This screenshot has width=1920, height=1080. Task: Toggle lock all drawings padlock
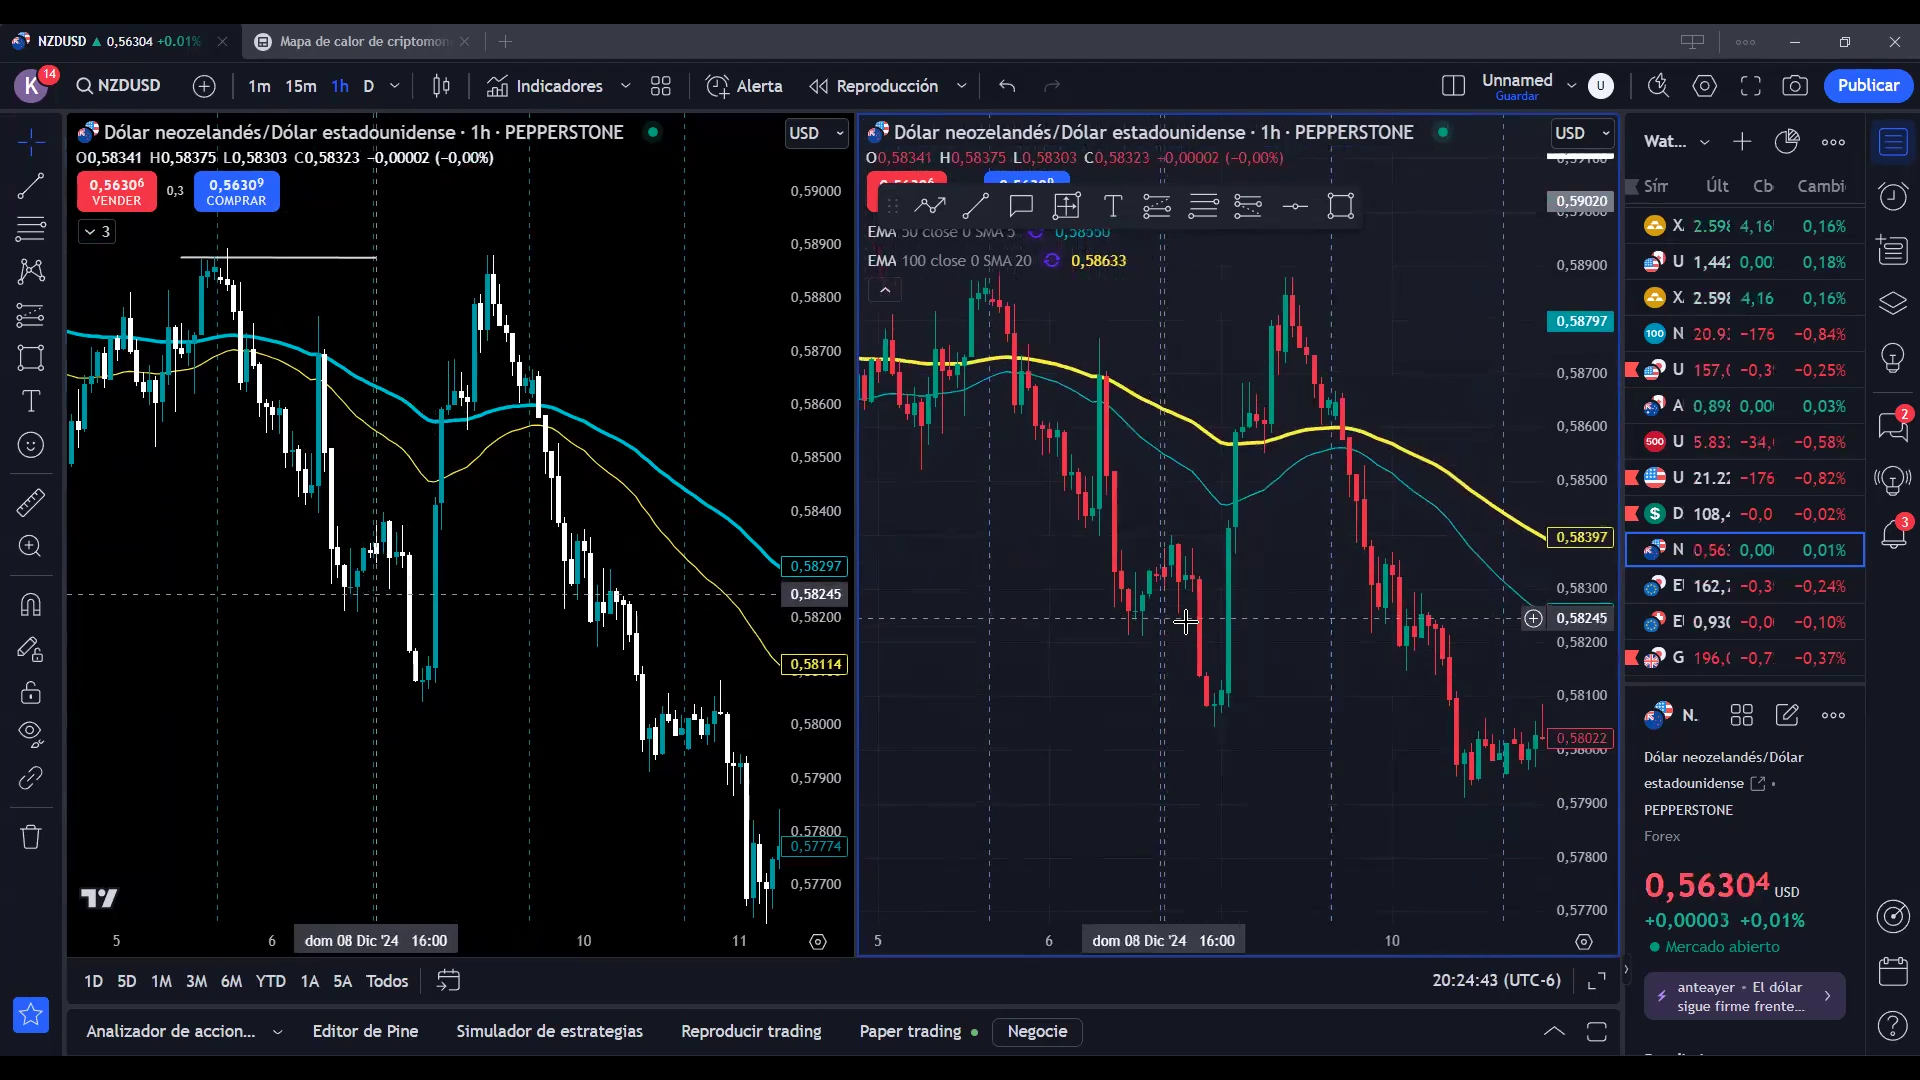(x=31, y=692)
